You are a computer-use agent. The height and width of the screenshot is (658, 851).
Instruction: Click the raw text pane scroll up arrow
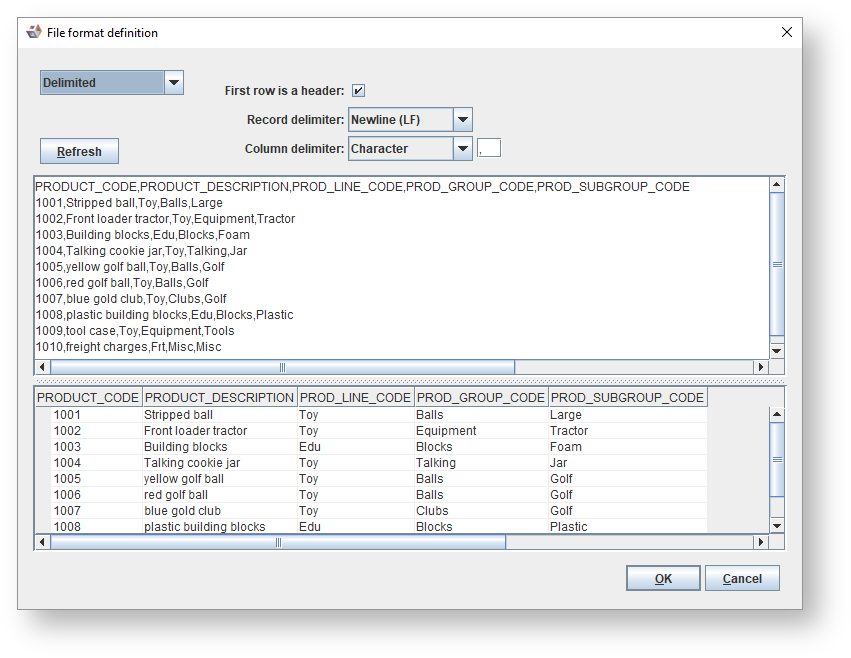coord(777,185)
